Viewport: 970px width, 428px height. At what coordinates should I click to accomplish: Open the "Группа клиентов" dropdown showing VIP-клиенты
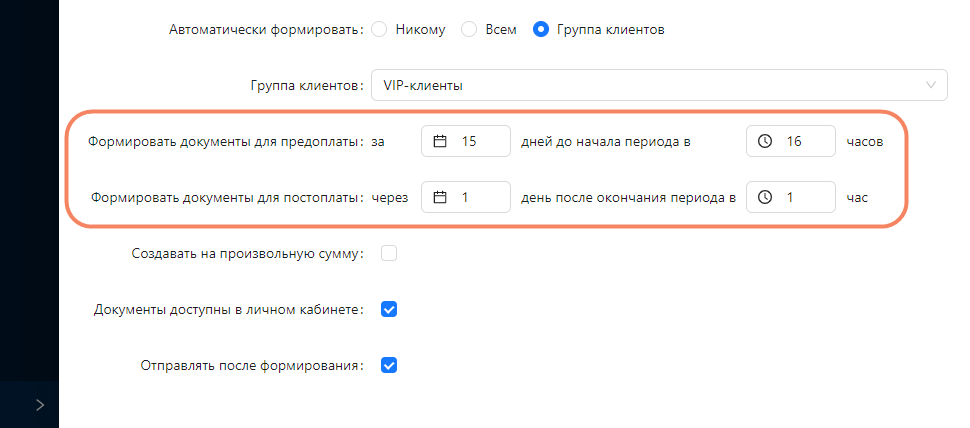pyautogui.click(x=659, y=85)
